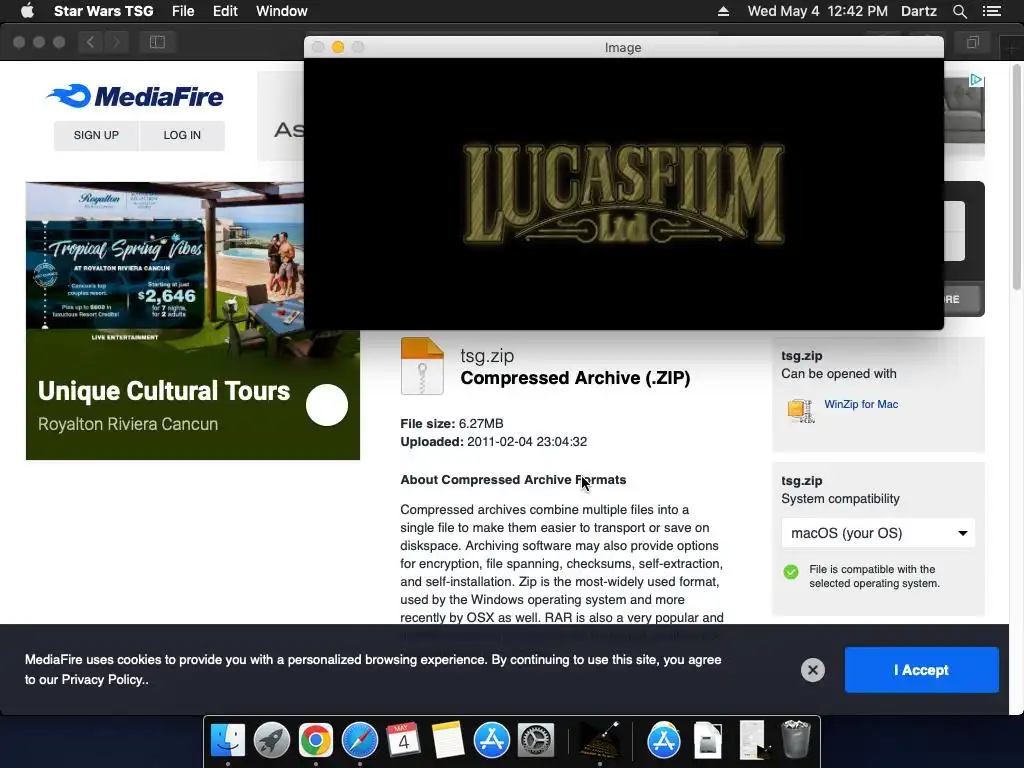Click the System compatibility label
The image size is (1024, 768).
pyautogui.click(x=840, y=499)
